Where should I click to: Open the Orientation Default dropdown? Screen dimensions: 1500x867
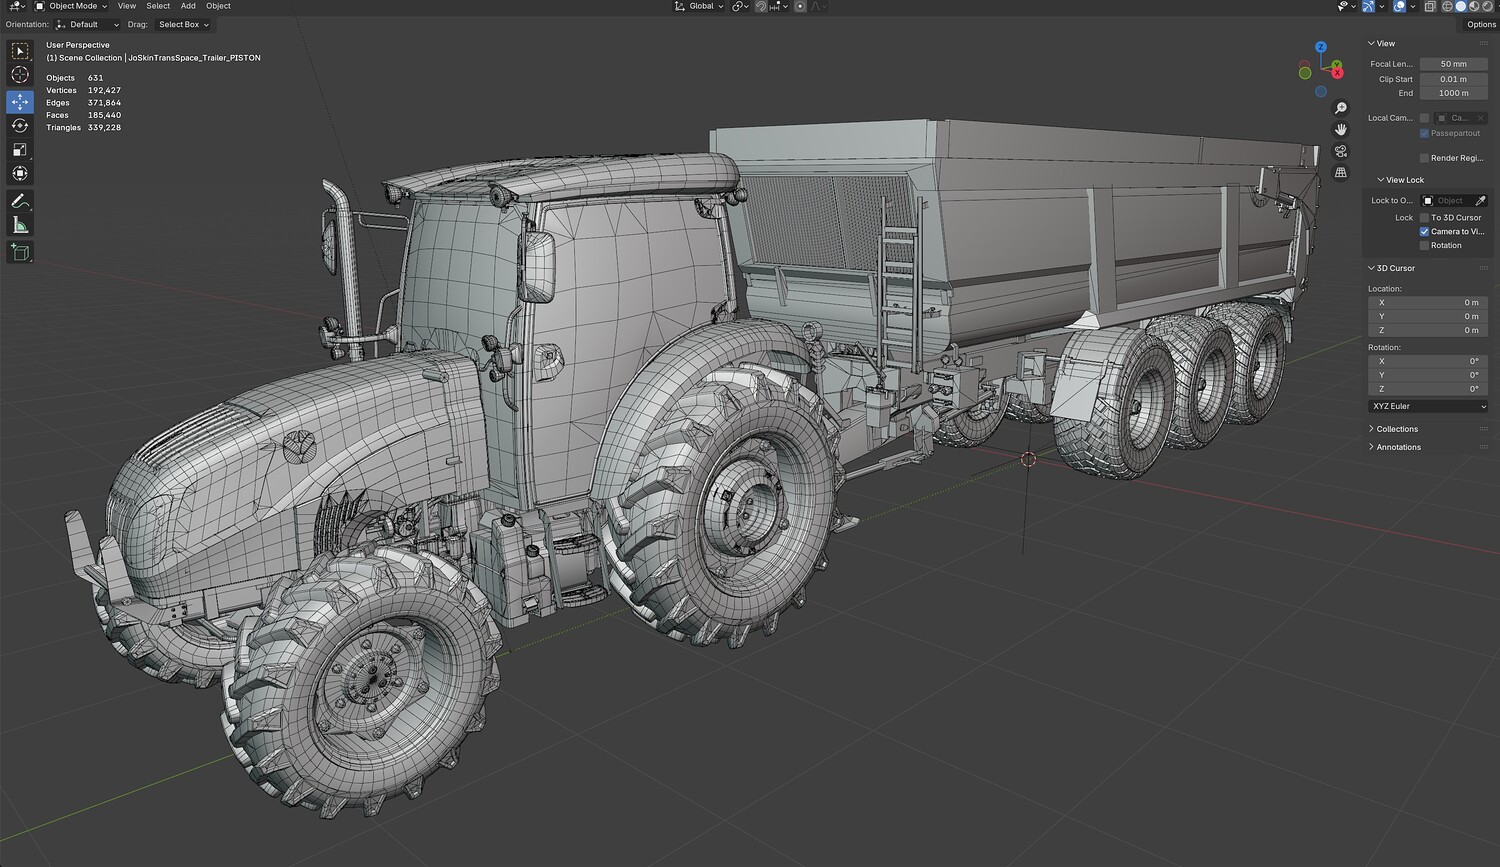(88, 25)
